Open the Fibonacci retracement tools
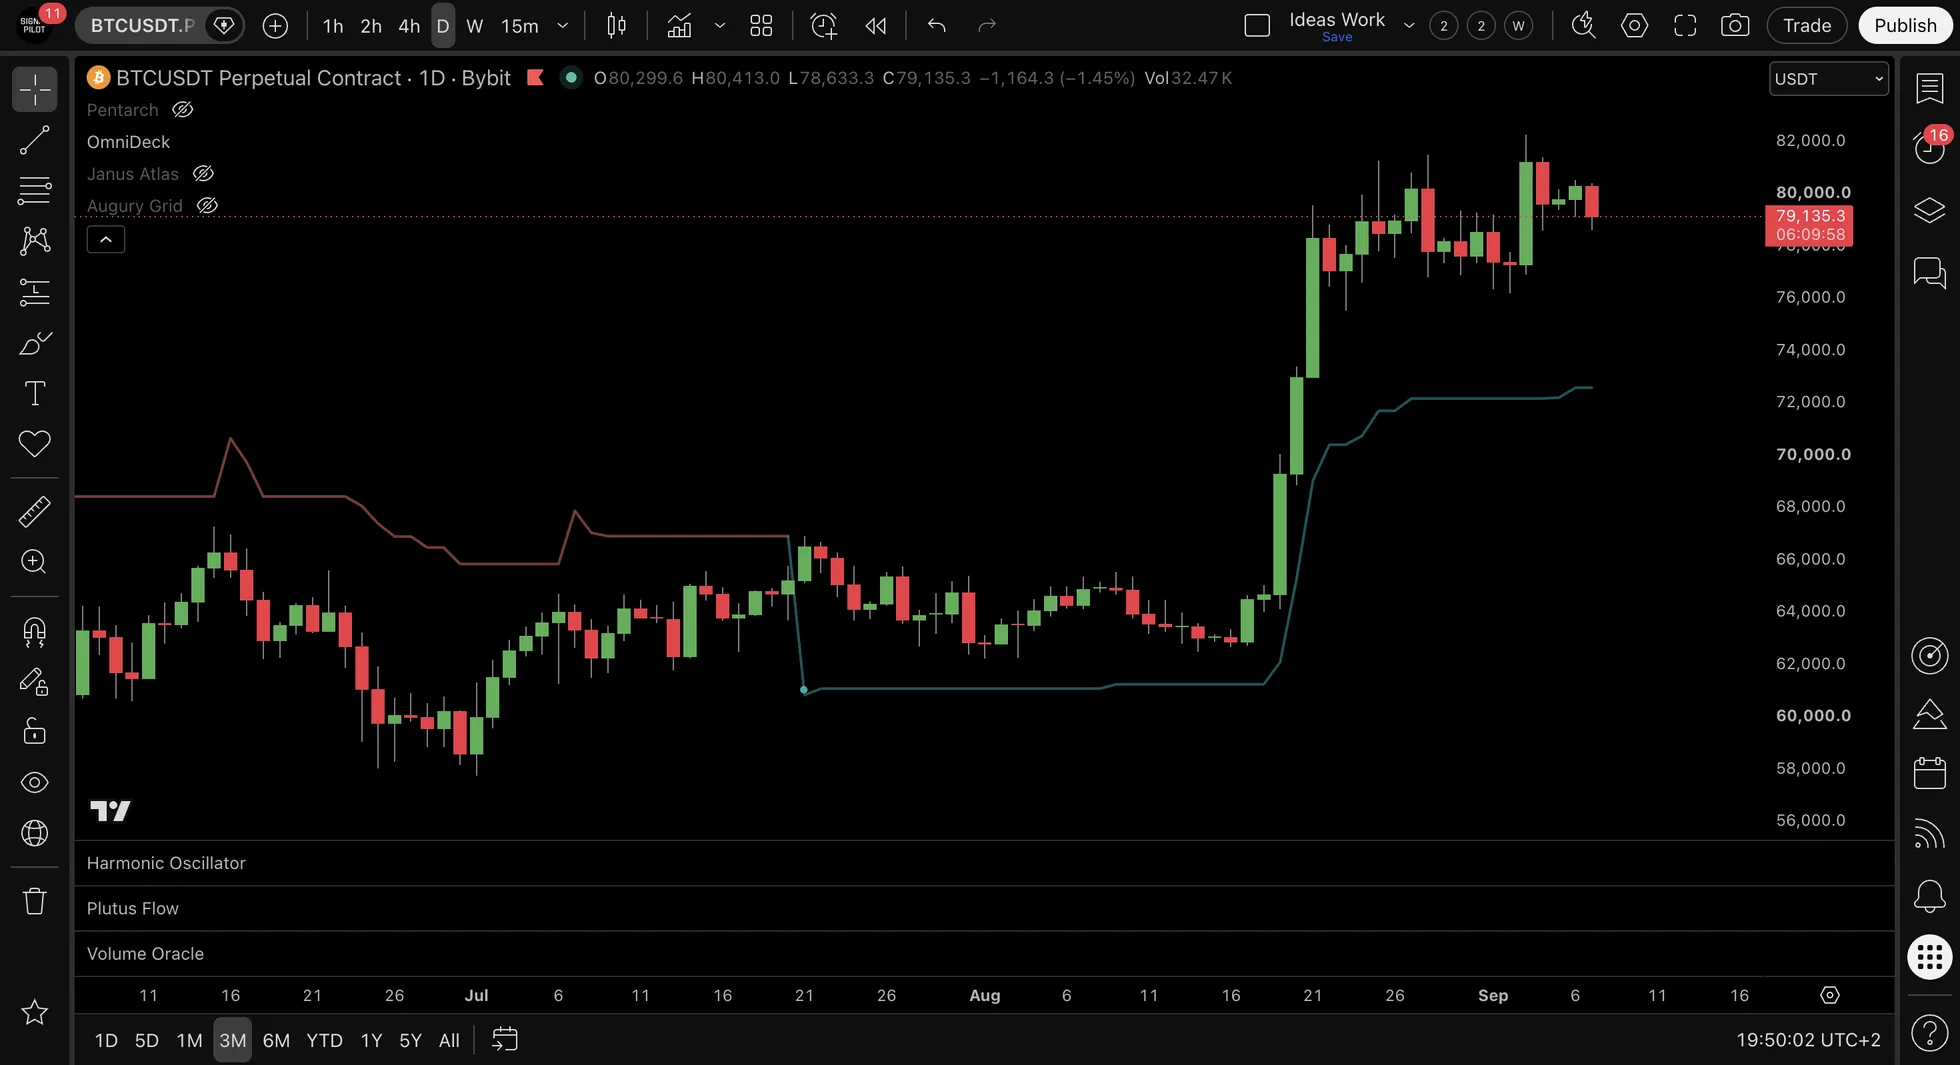 pos(34,190)
